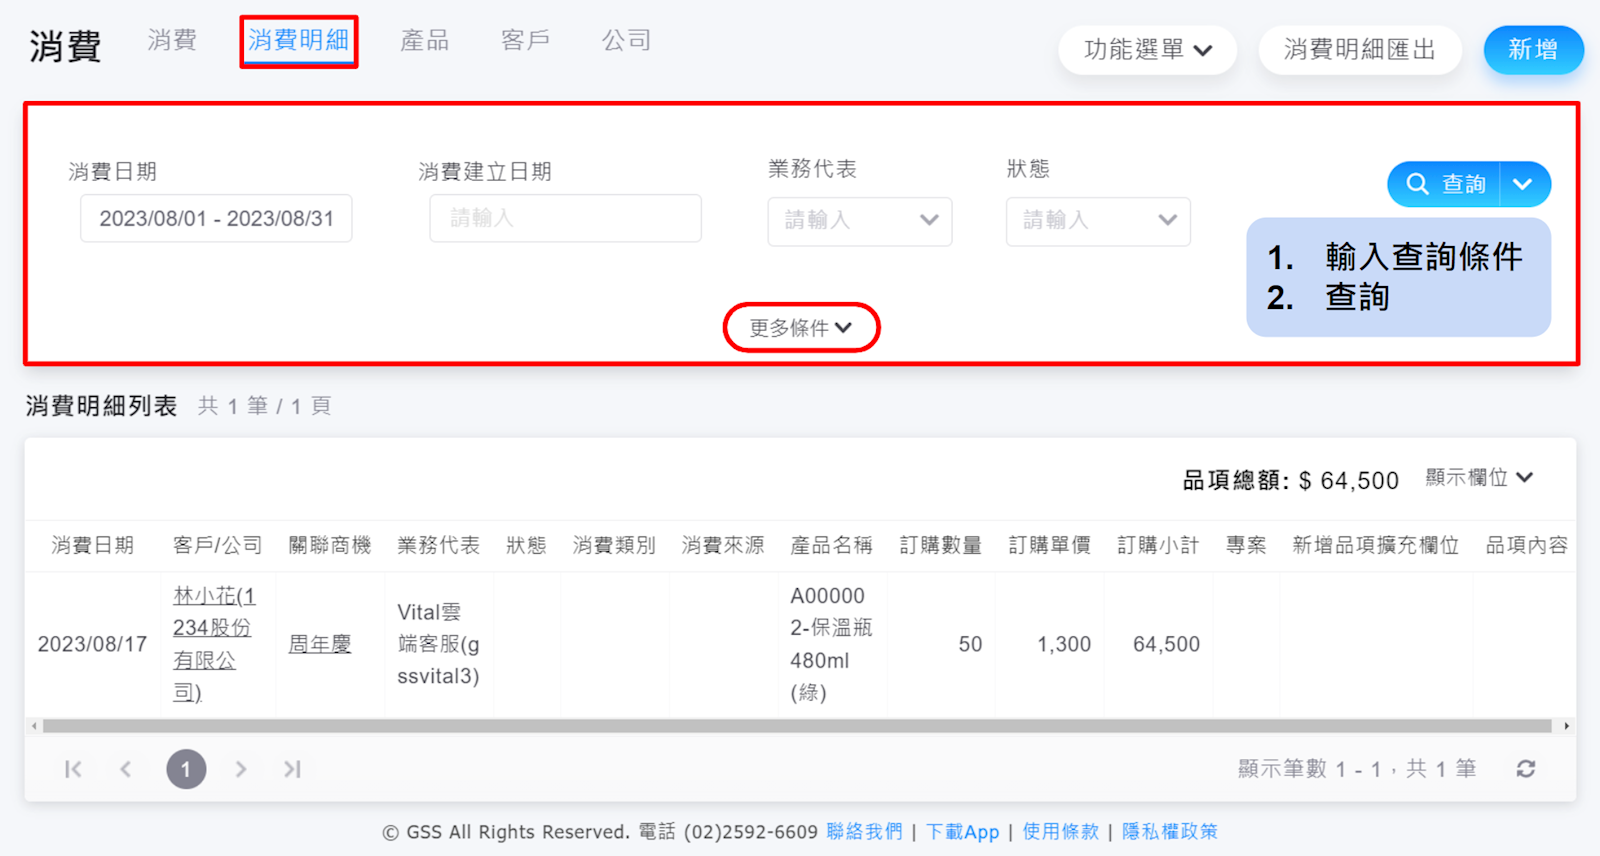Jump to the last page of results
The width and height of the screenshot is (1600, 856).
point(292,769)
